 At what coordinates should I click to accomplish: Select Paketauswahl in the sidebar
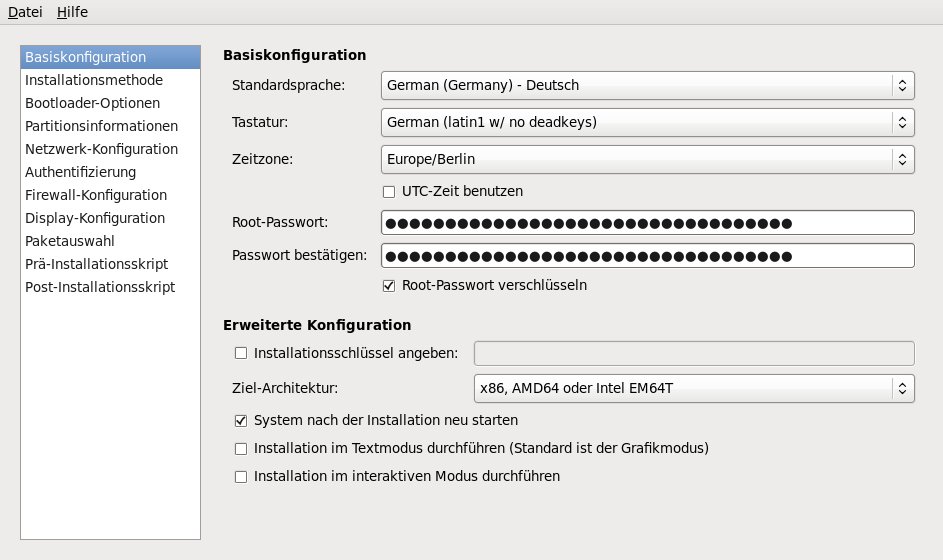[x=70, y=241]
